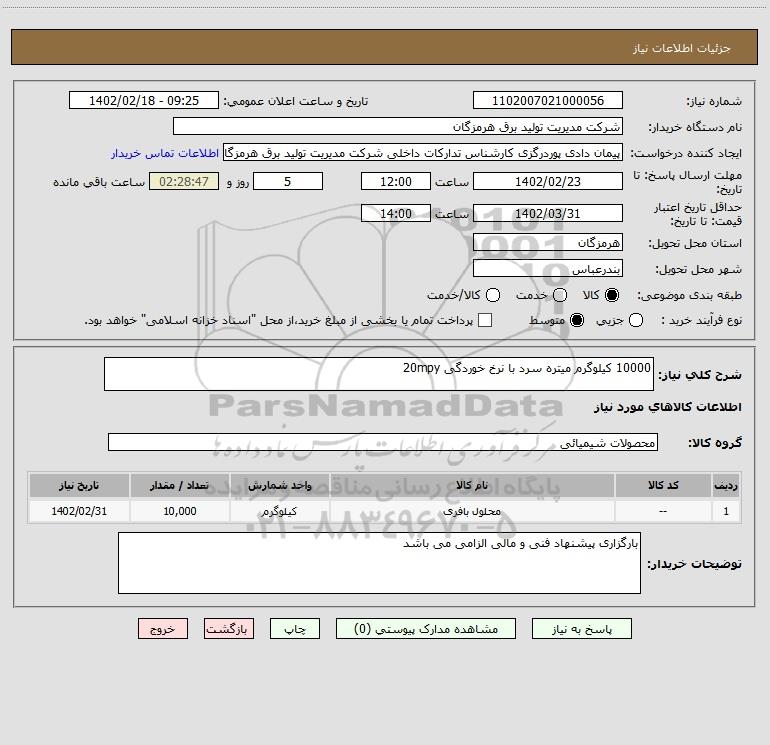The image size is (770, 745).
Task: Toggle the اسناد خزانه اسلامی payment checkbox
Action: [485, 320]
